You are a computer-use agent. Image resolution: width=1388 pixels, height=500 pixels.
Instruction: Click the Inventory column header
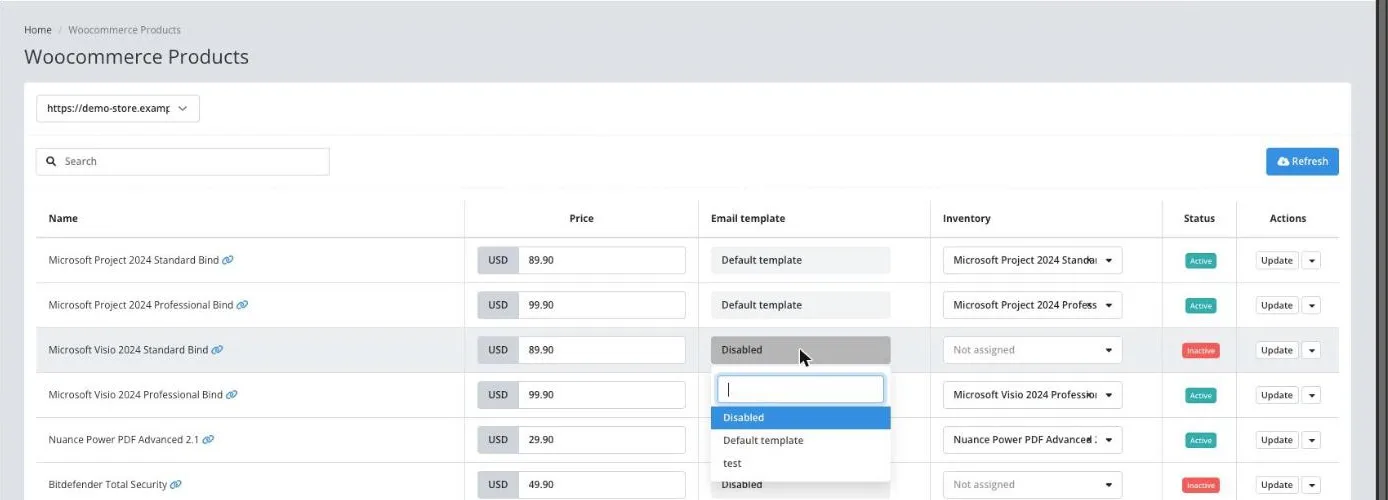(967, 218)
